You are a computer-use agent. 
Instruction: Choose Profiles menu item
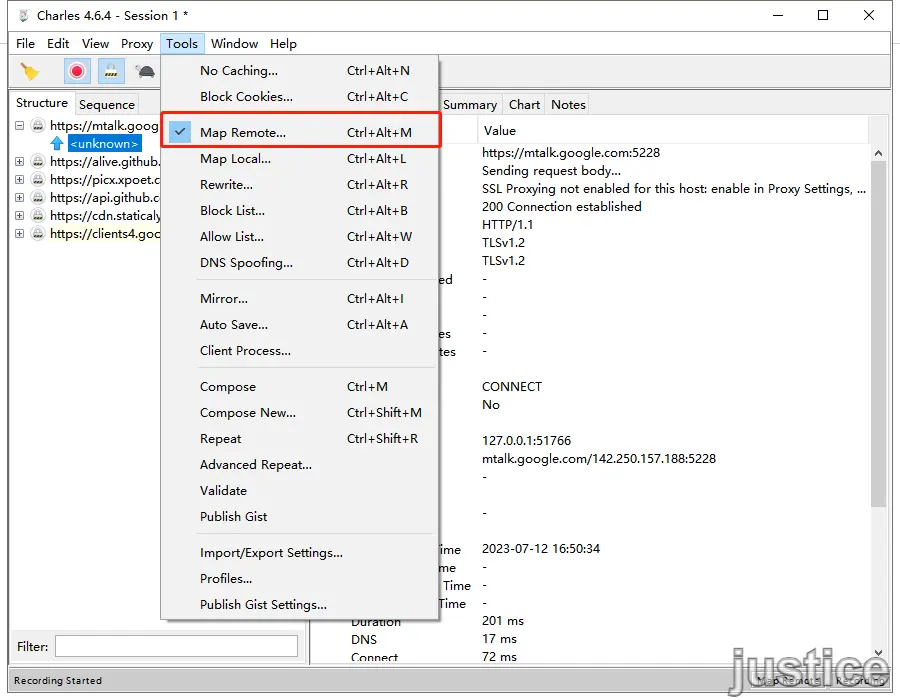[x=301, y=578]
